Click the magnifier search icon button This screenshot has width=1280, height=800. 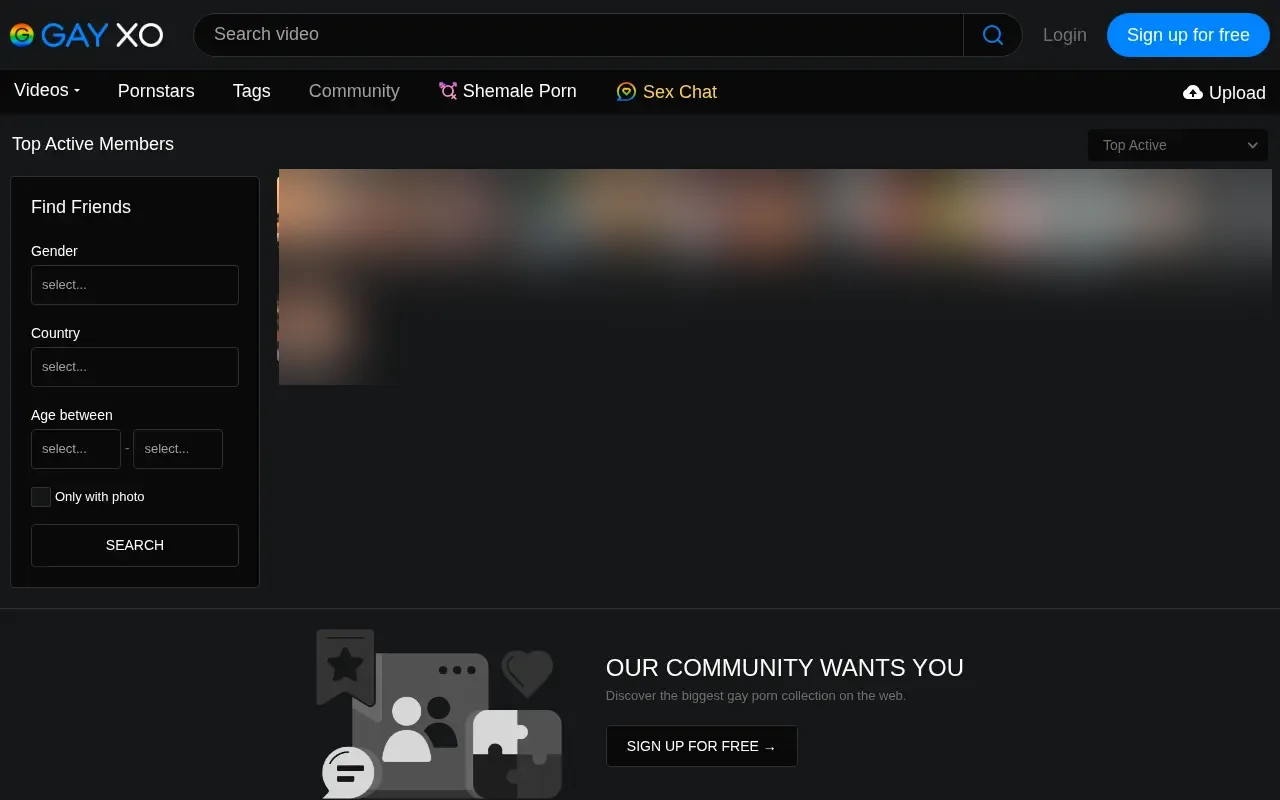tap(992, 35)
